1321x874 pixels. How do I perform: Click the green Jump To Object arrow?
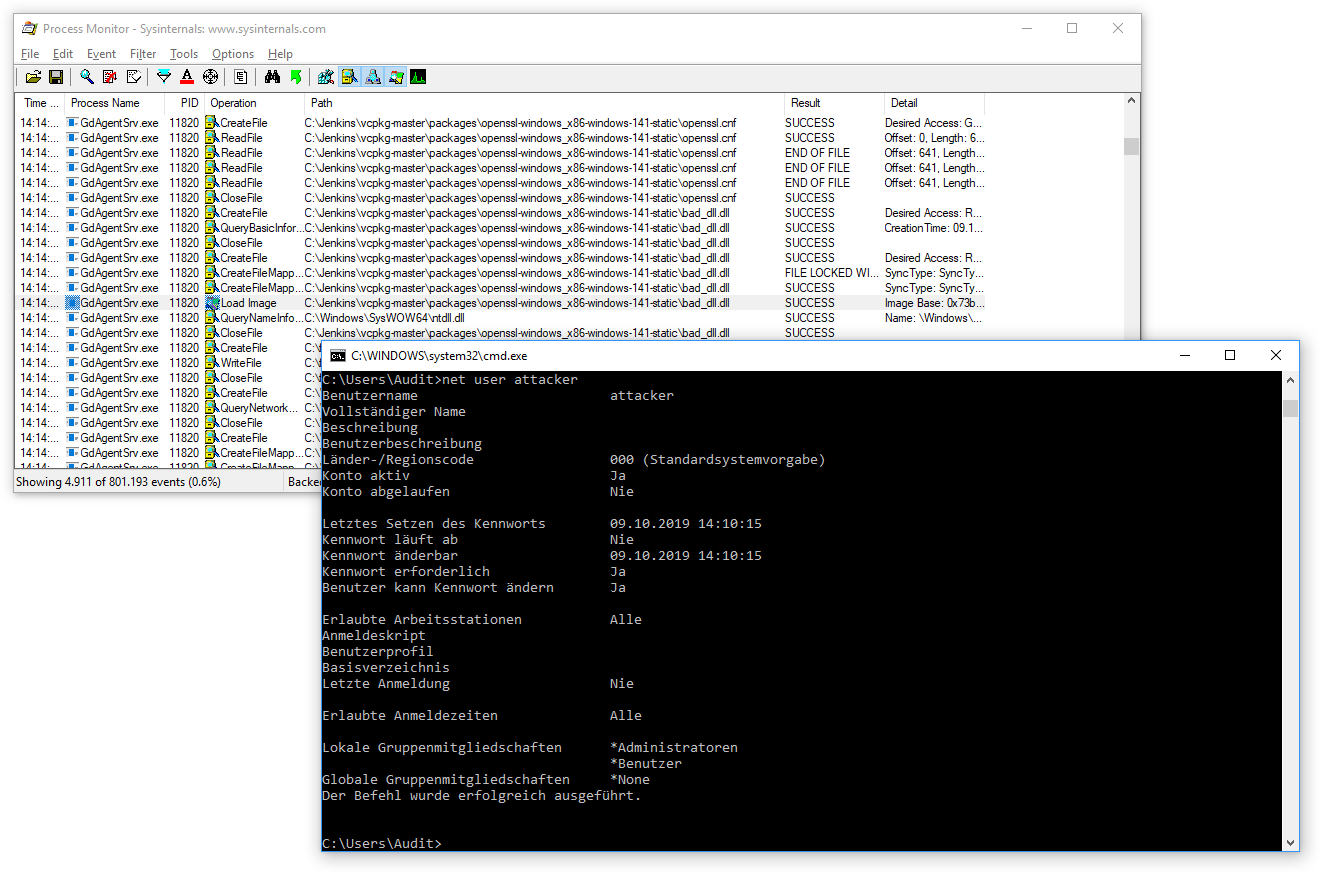[x=295, y=77]
